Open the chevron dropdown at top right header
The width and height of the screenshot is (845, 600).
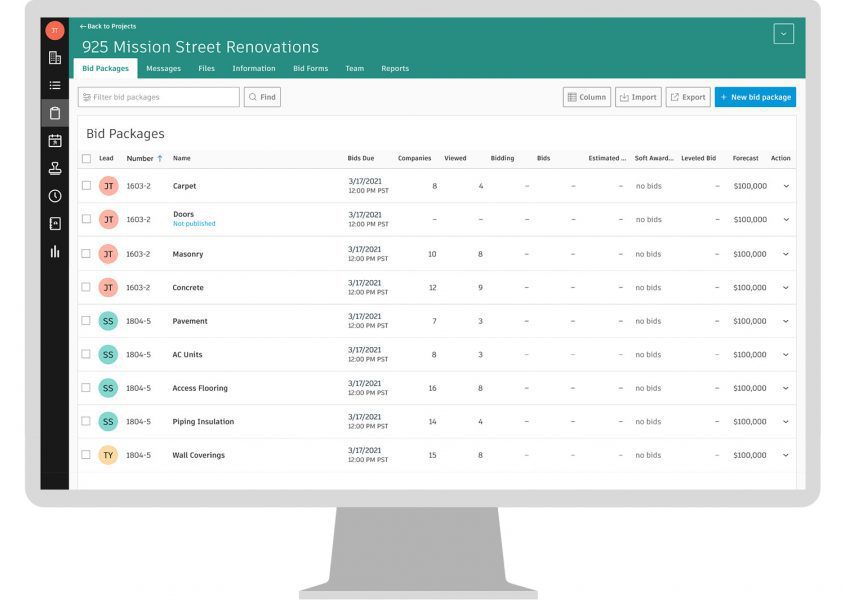click(784, 33)
